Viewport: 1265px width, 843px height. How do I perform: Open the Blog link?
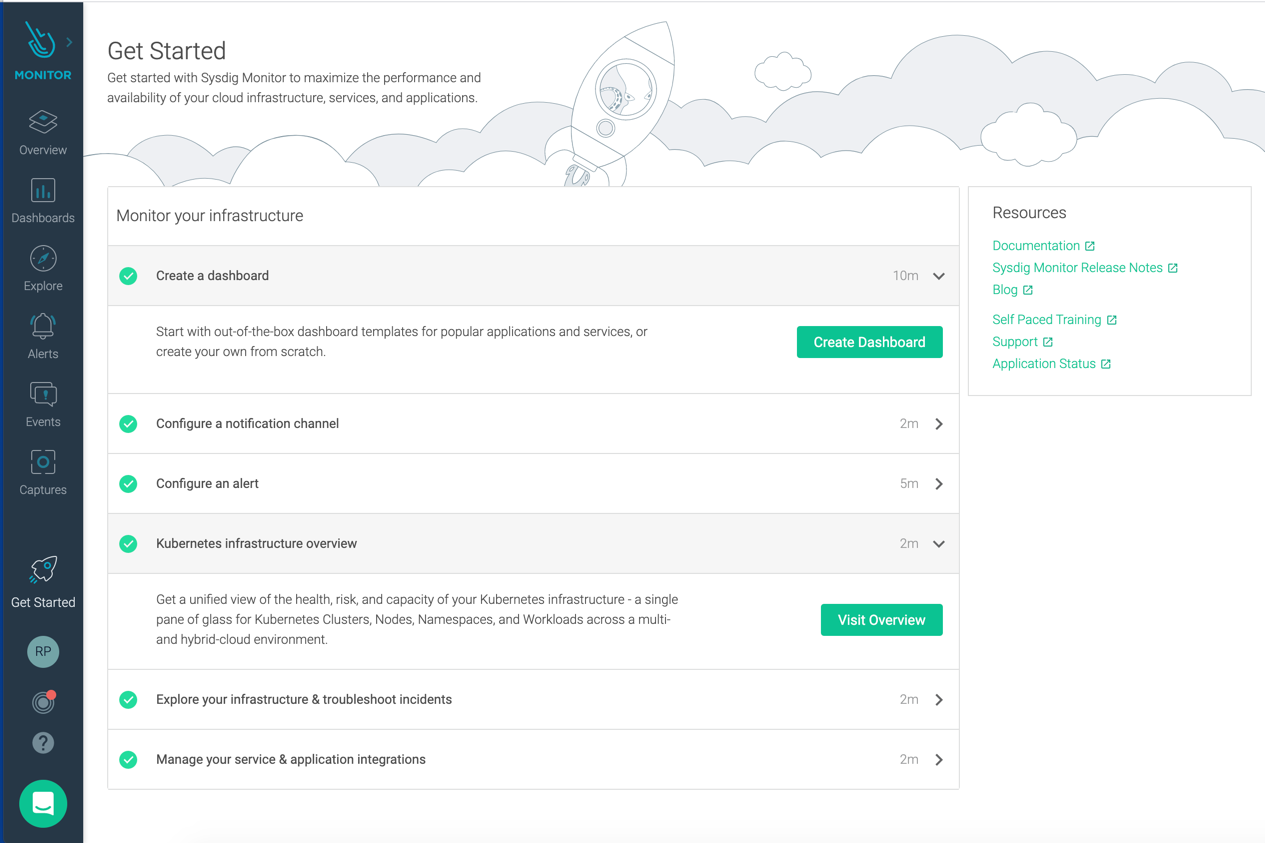[1005, 290]
